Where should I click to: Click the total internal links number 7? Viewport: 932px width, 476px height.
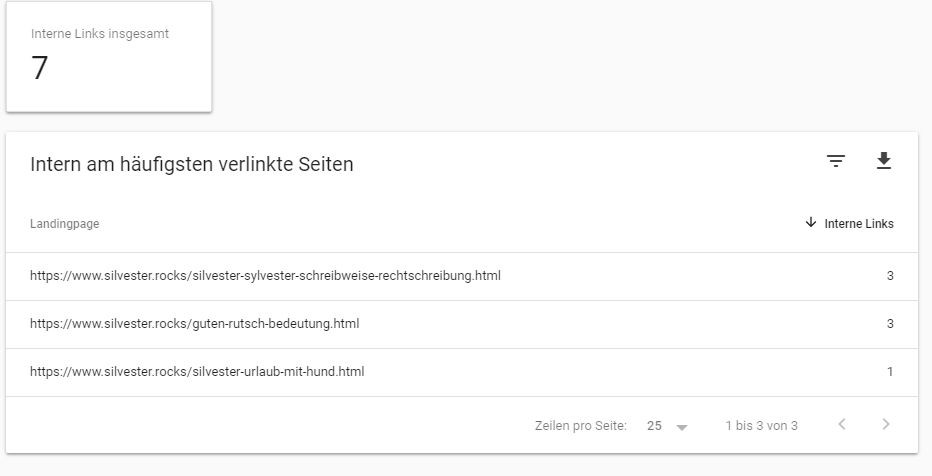[x=40, y=69]
